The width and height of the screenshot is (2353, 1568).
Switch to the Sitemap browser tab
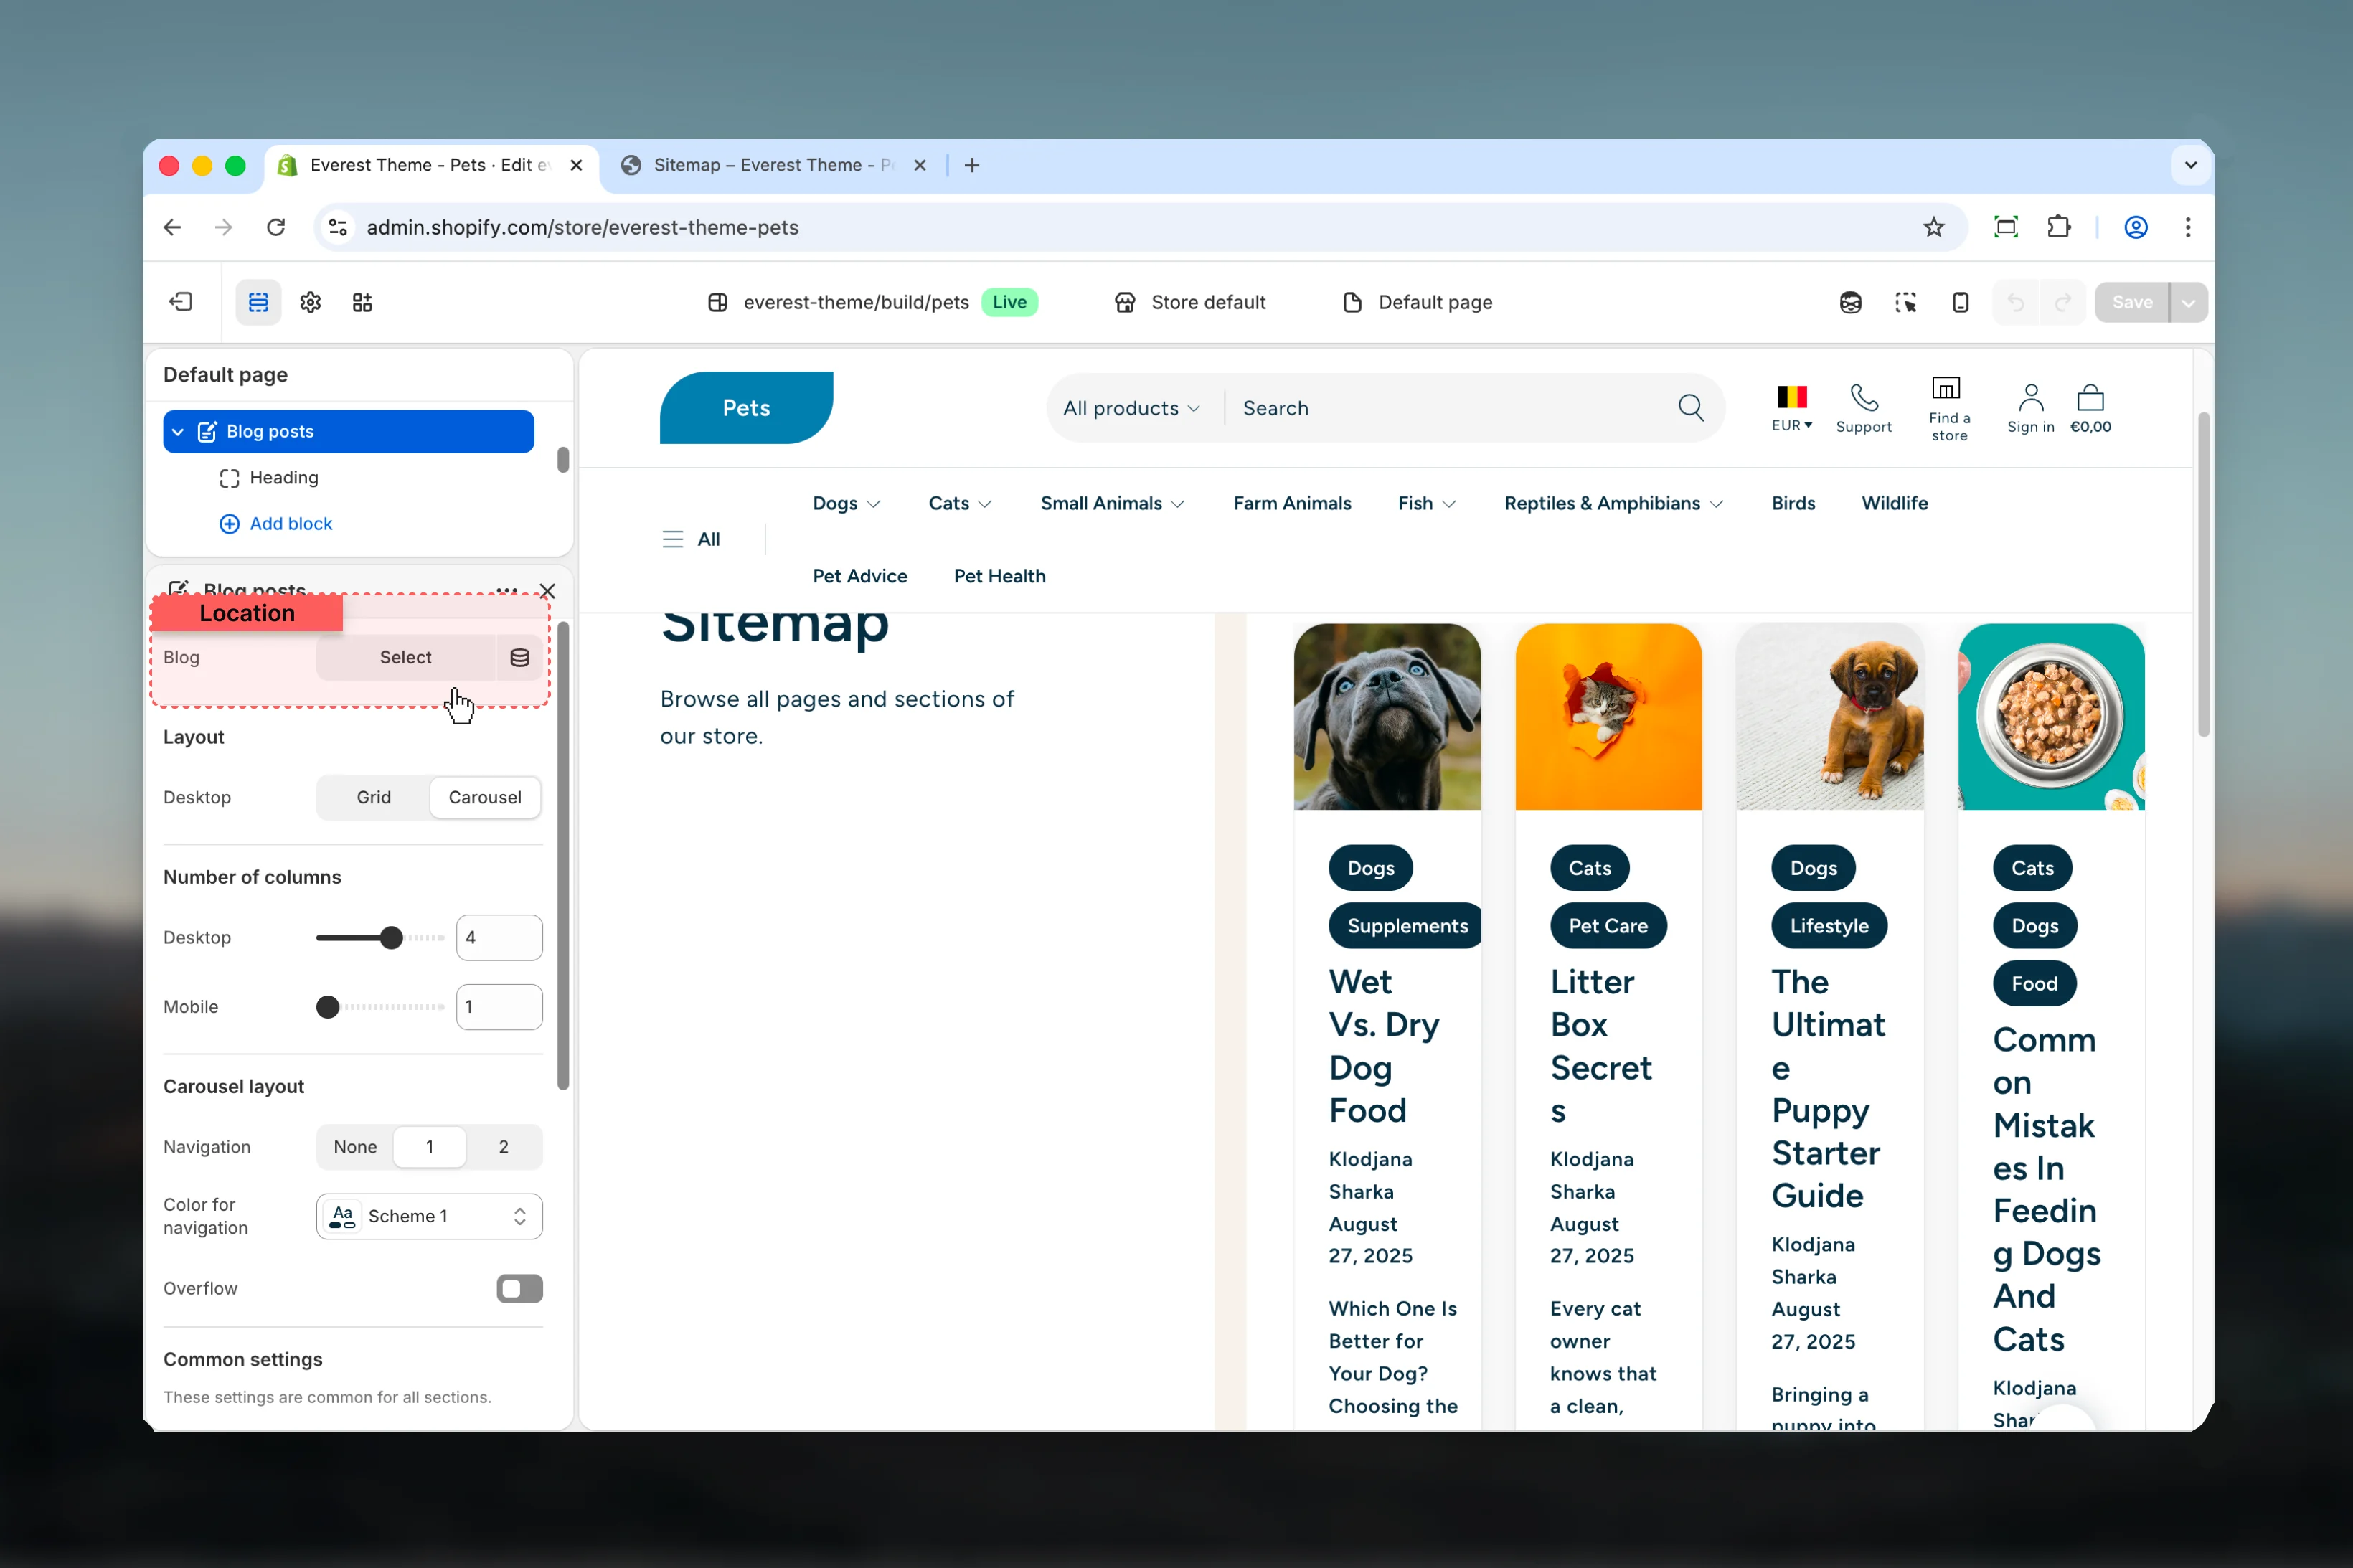click(775, 165)
